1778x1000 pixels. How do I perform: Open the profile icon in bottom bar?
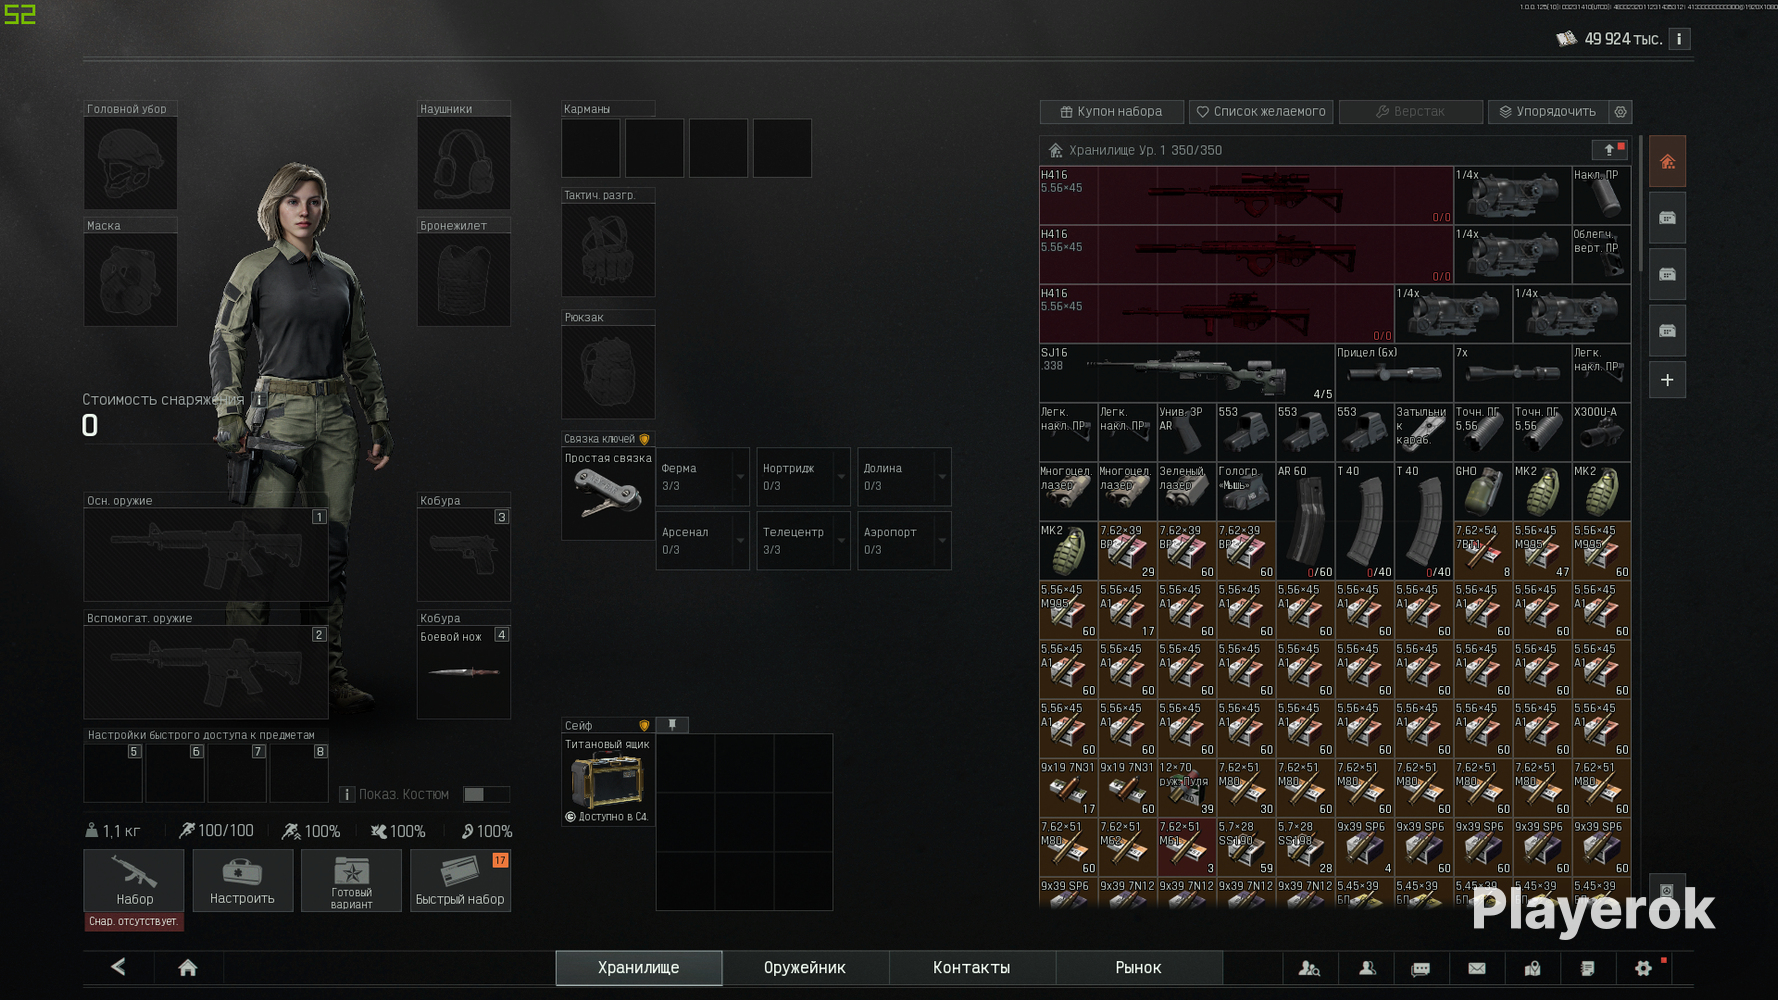[1367, 968]
